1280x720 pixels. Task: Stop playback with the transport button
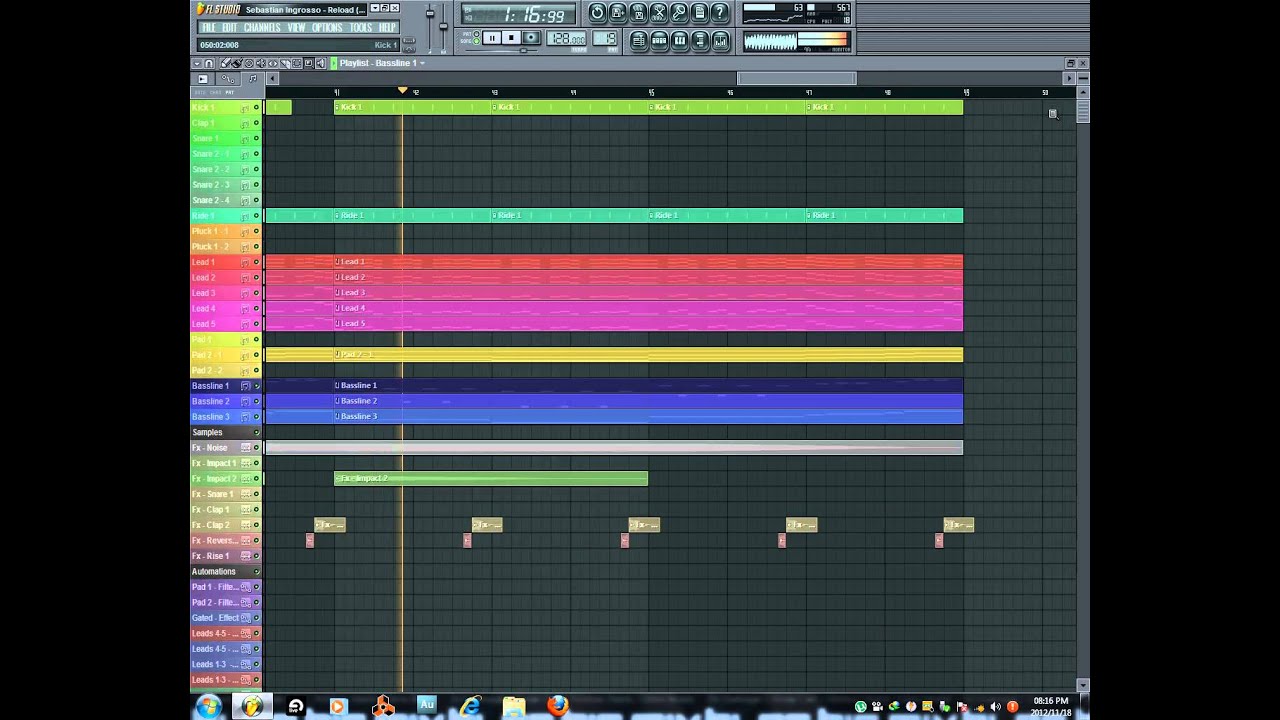click(511, 38)
